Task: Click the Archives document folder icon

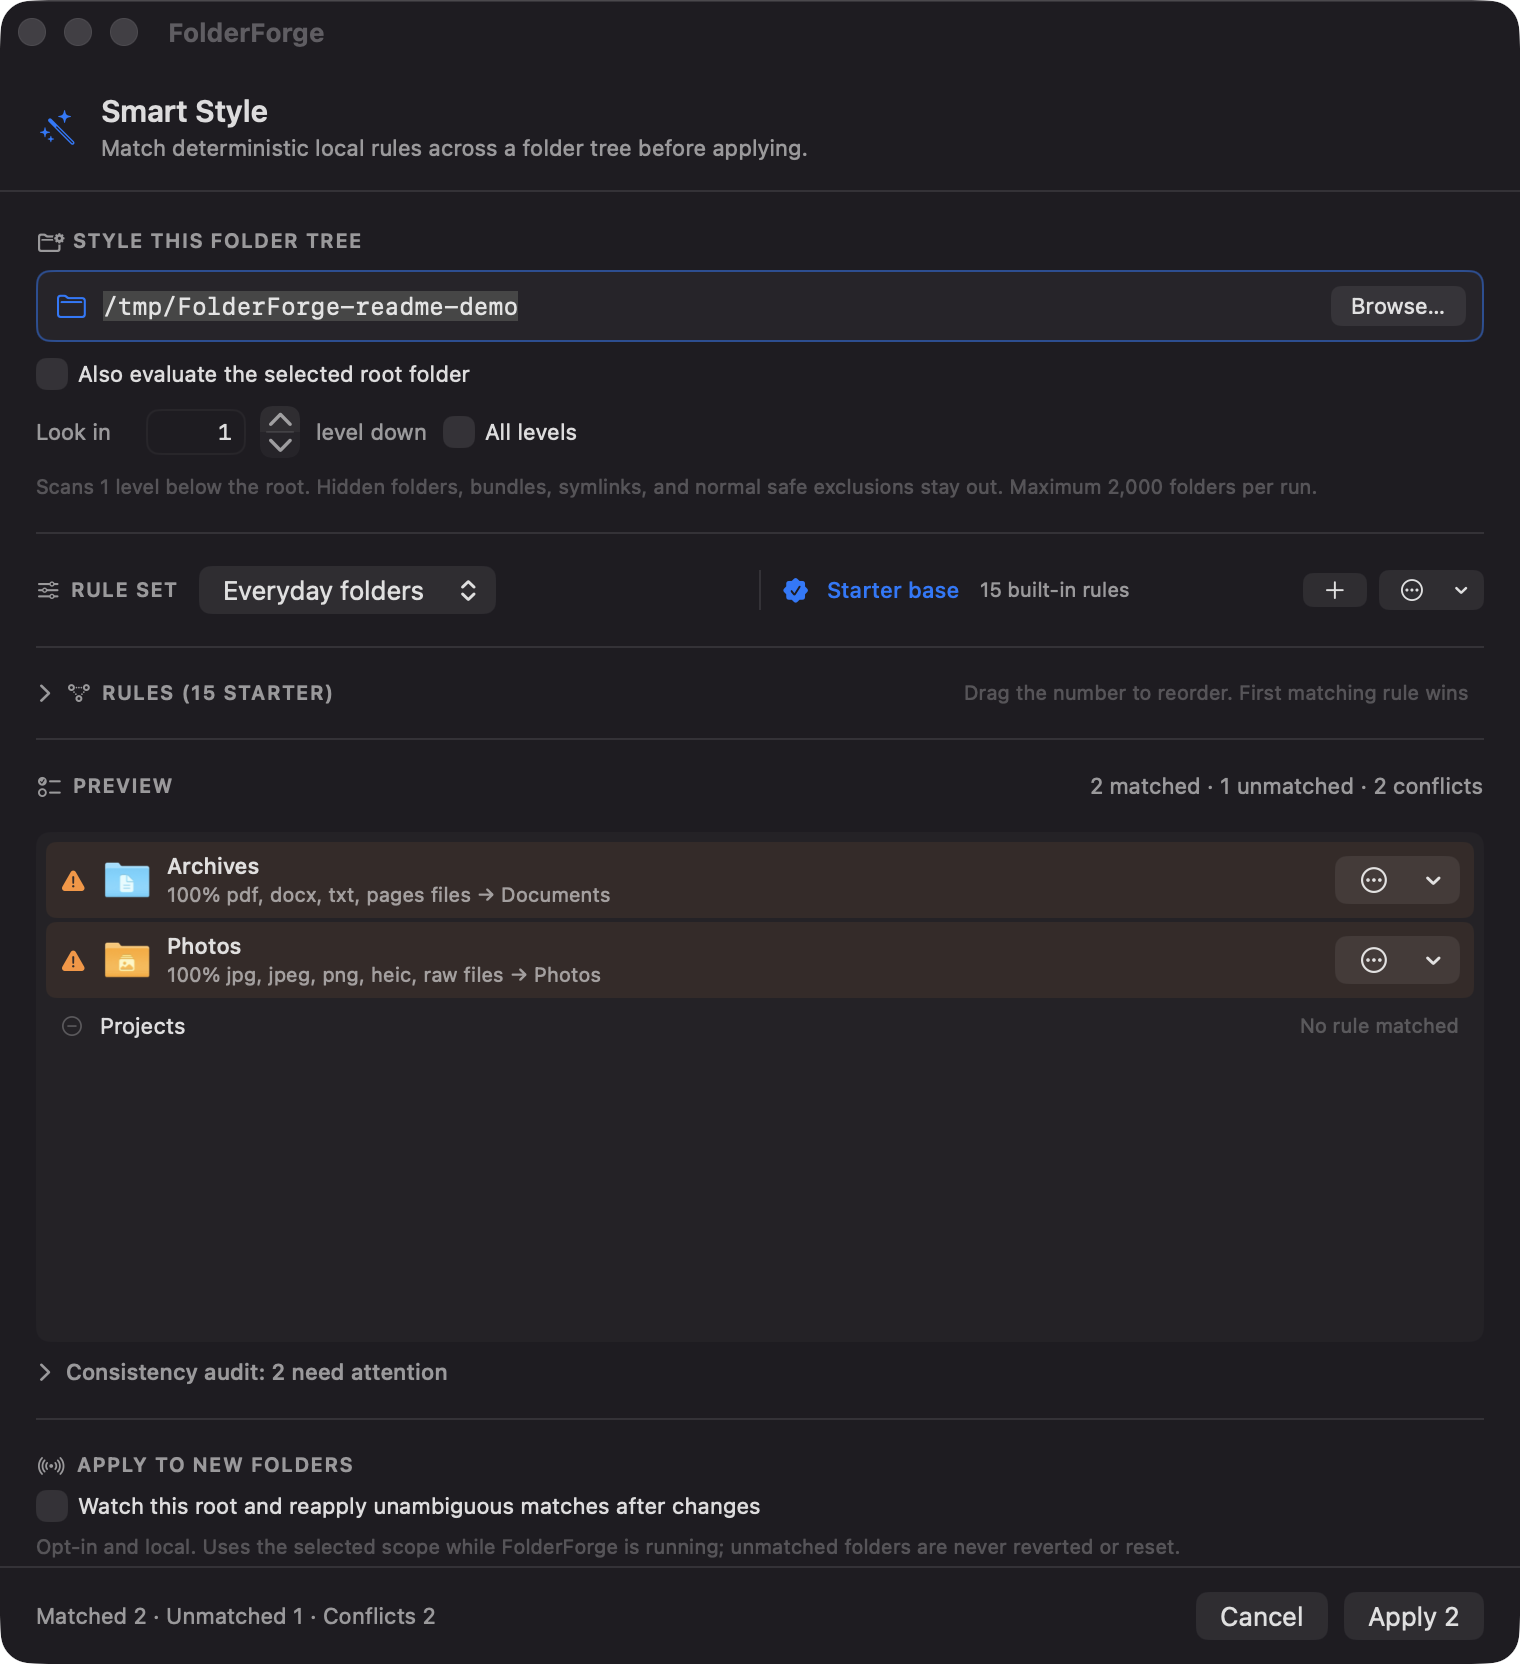Action: click(x=127, y=880)
